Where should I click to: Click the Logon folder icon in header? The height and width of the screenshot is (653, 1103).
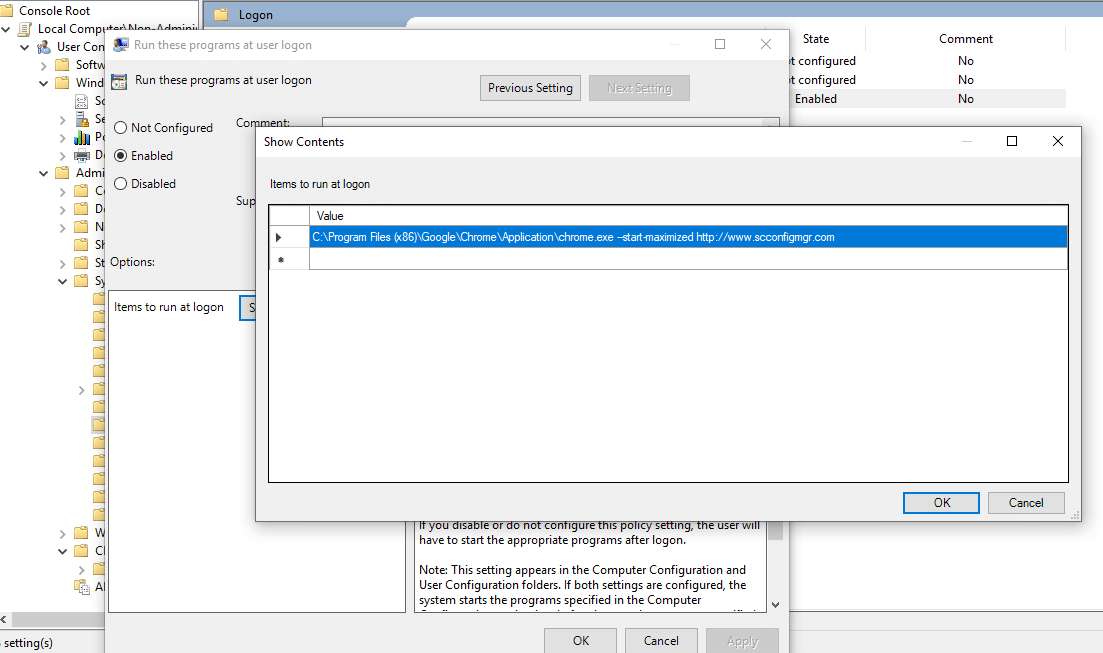point(221,15)
